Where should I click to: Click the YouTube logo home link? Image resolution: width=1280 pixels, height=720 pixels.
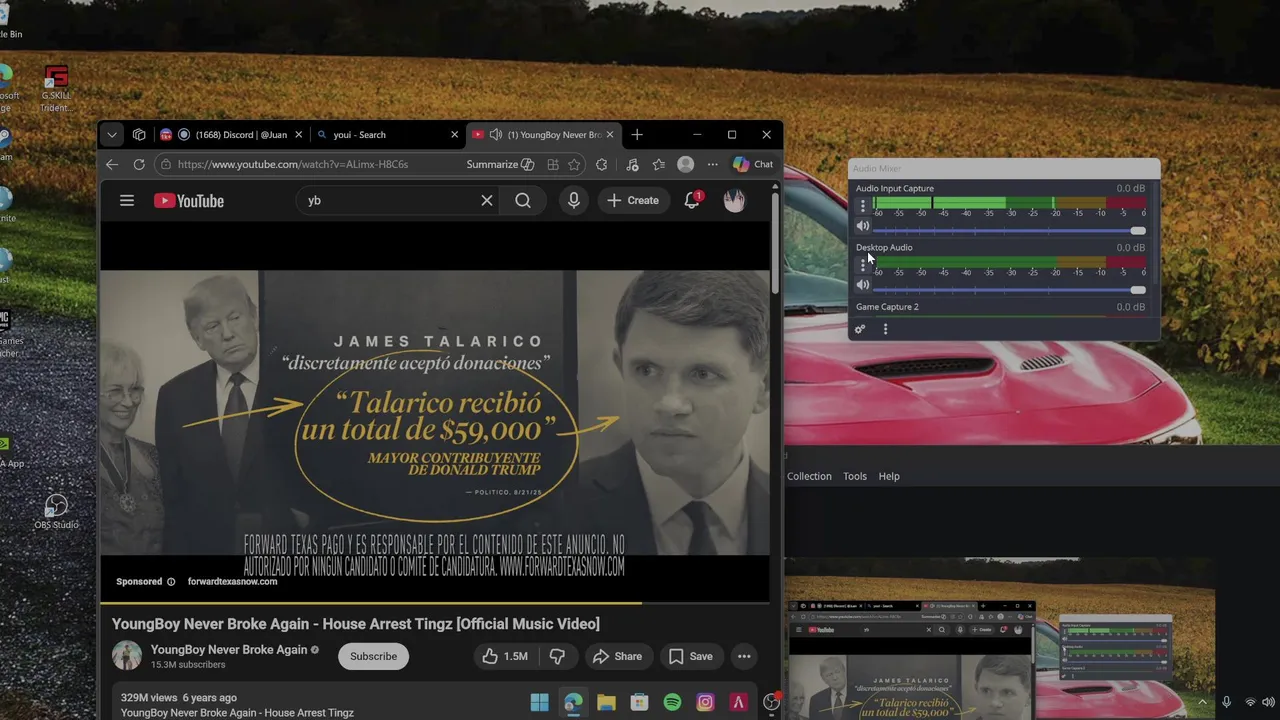click(x=189, y=201)
